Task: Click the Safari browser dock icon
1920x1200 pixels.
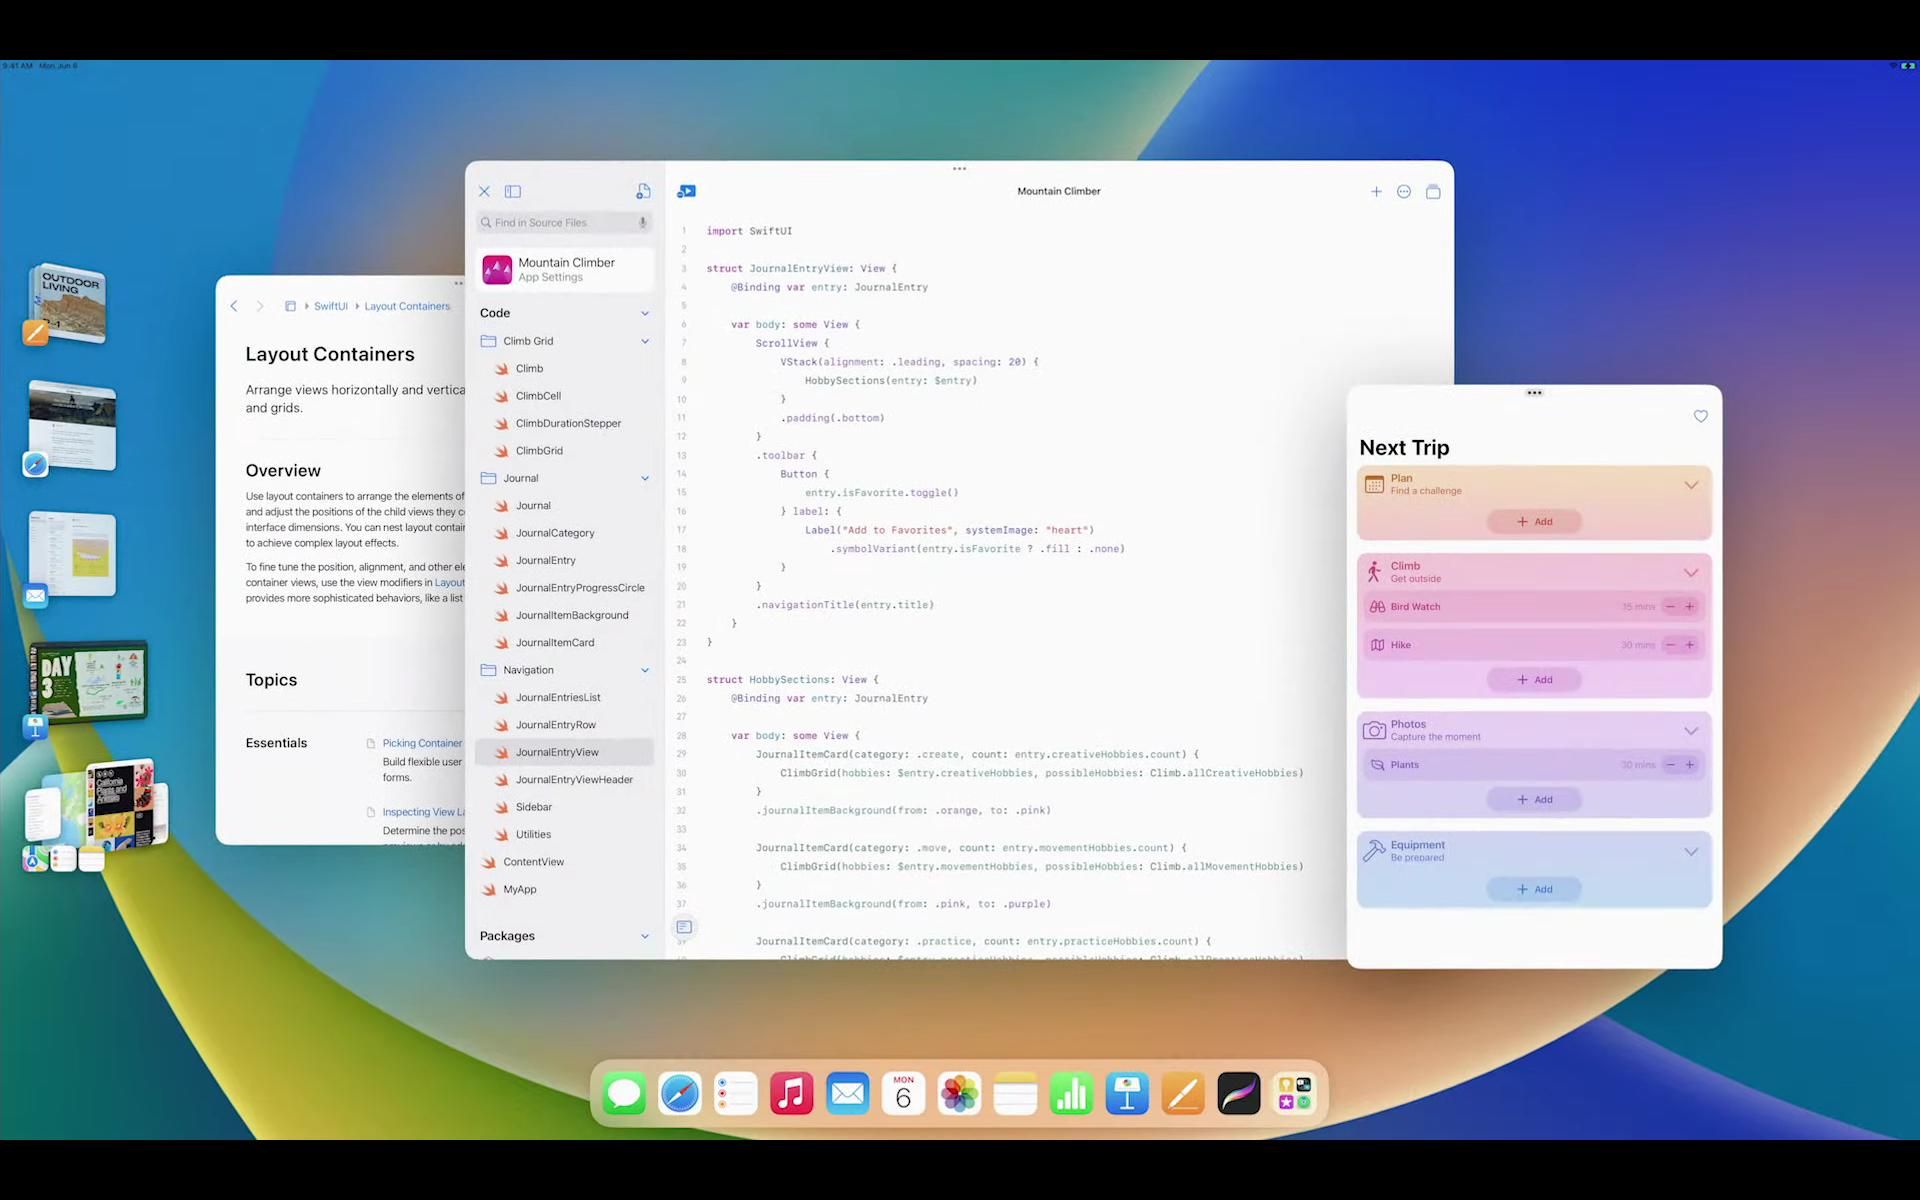Action: [679, 1094]
